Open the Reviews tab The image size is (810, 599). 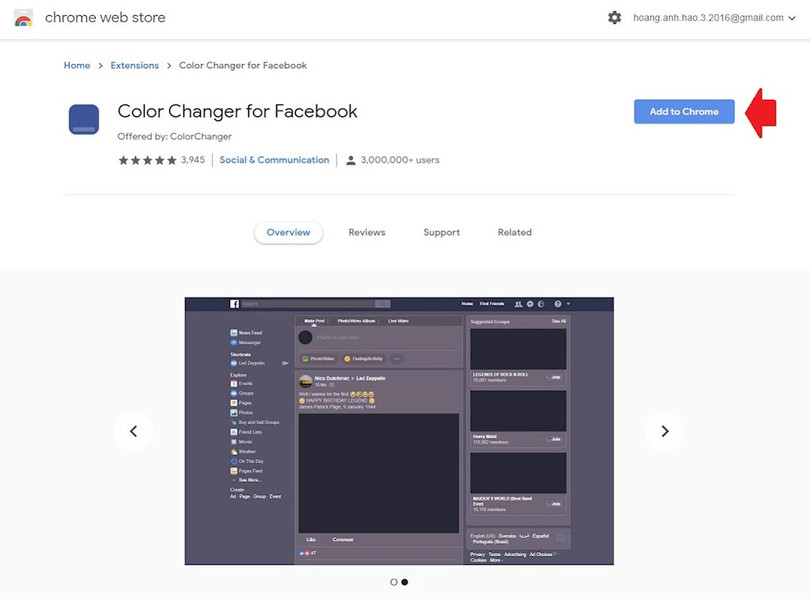pyautogui.click(x=367, y=232)
